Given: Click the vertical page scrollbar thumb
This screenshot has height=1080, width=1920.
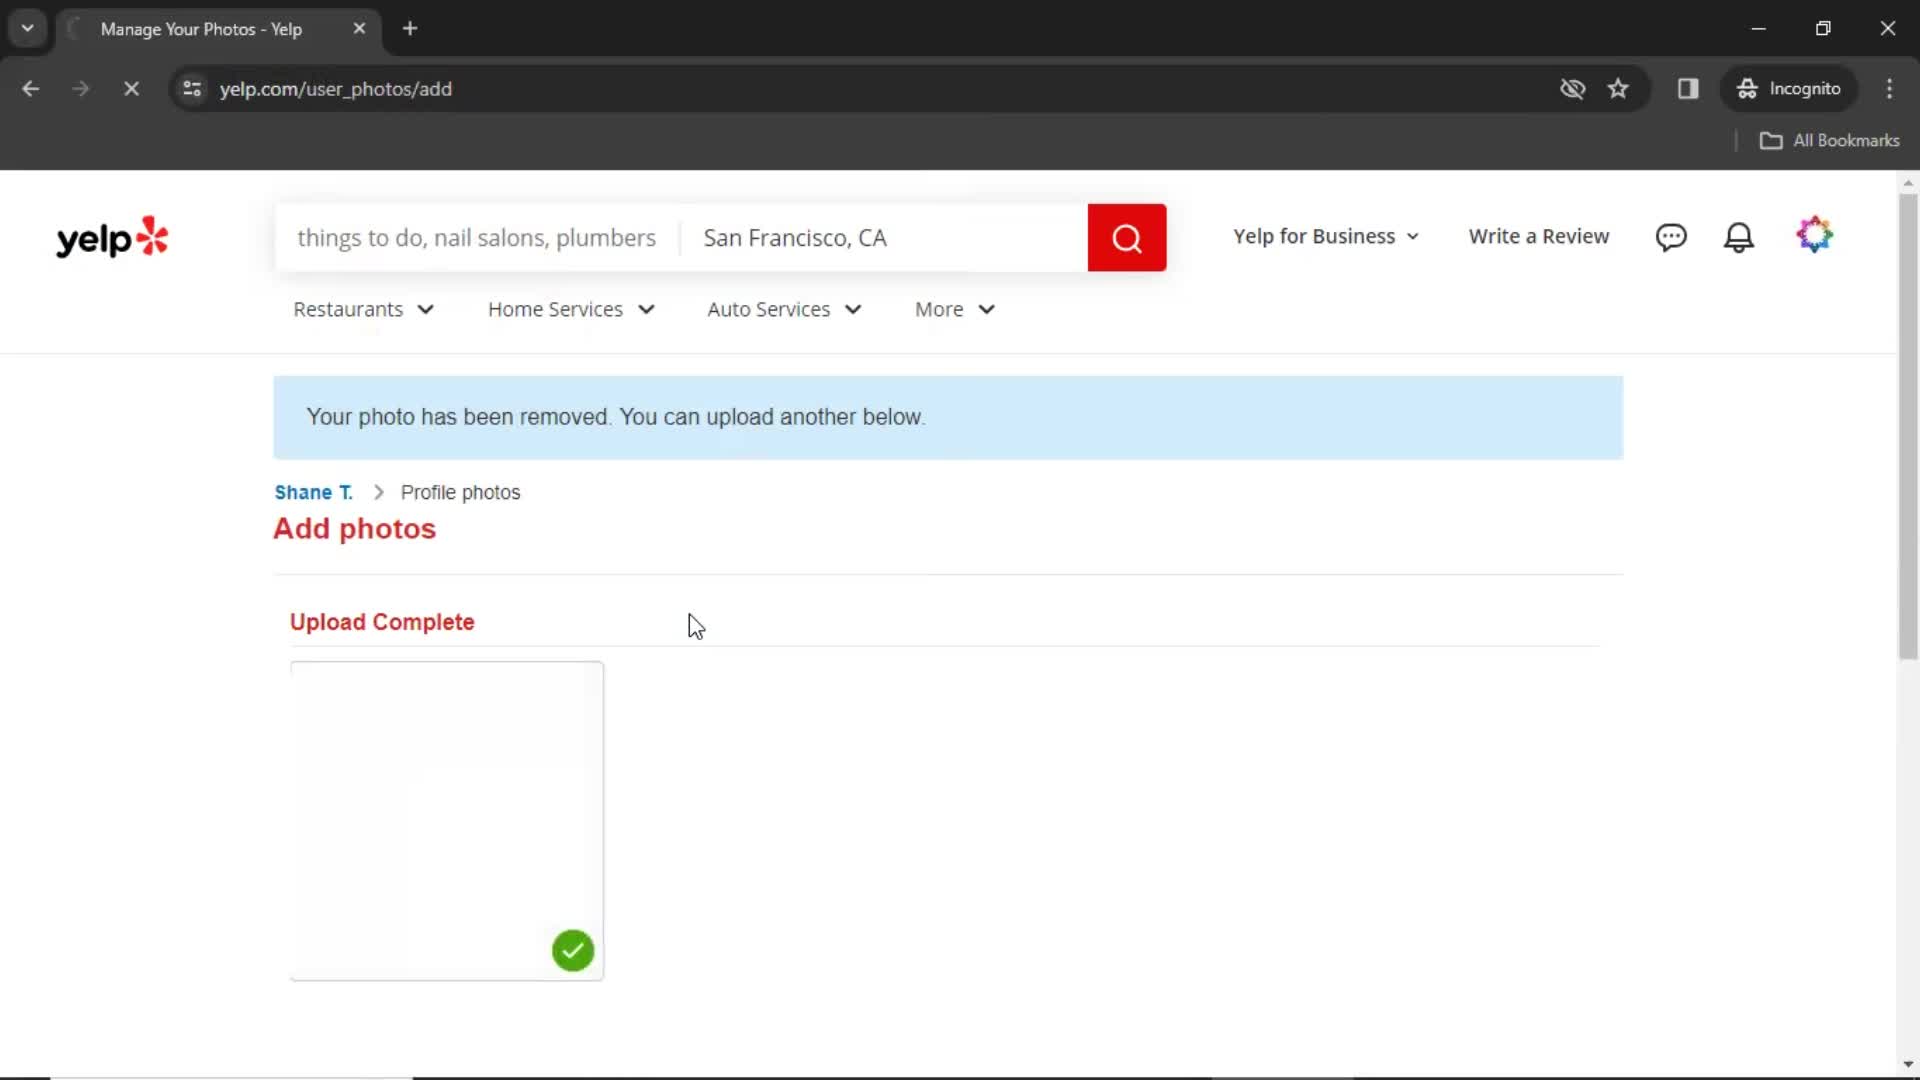Looking at the screenshot, I should click(x=1908, y=426).
